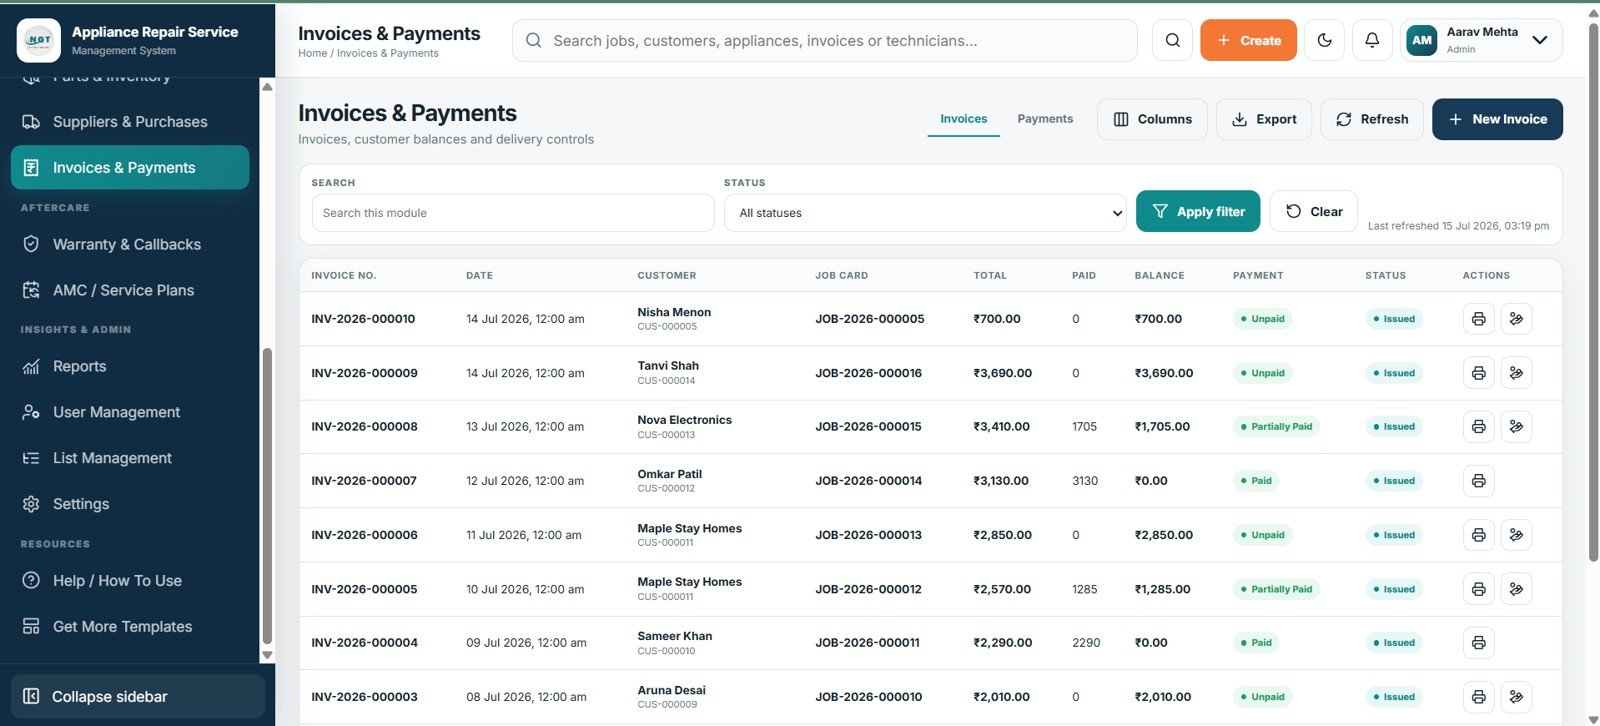Click the sidebar scrollbar down arrow
The width and height of the screenshot is (1600, 726).
click(267, 655)
